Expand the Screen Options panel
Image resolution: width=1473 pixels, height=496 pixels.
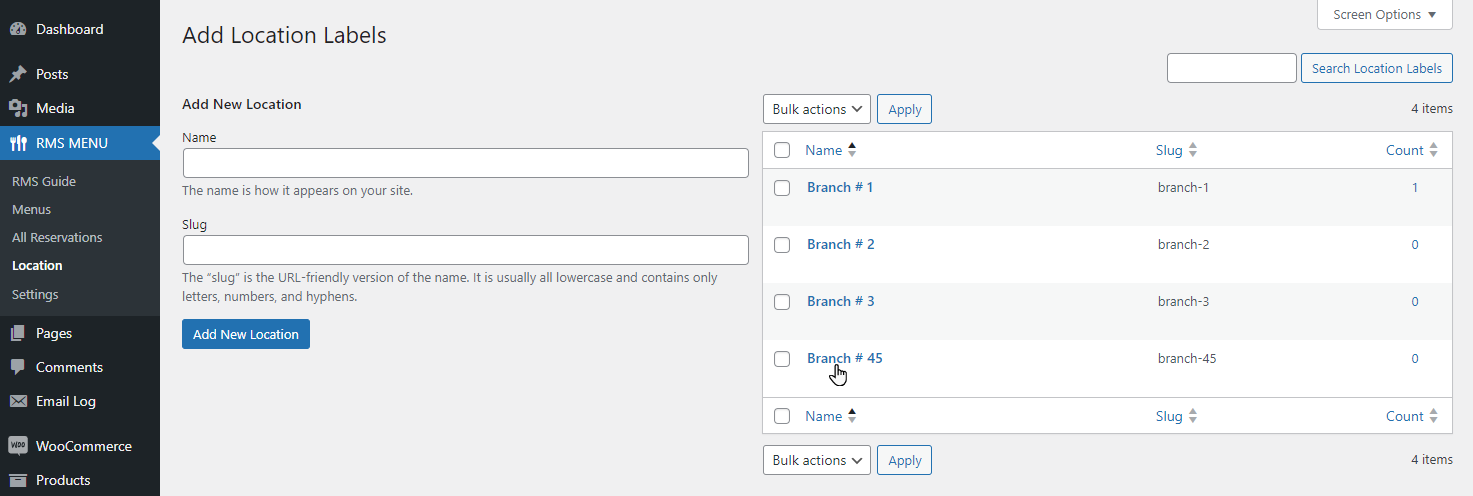click(x=1384, y=15)
